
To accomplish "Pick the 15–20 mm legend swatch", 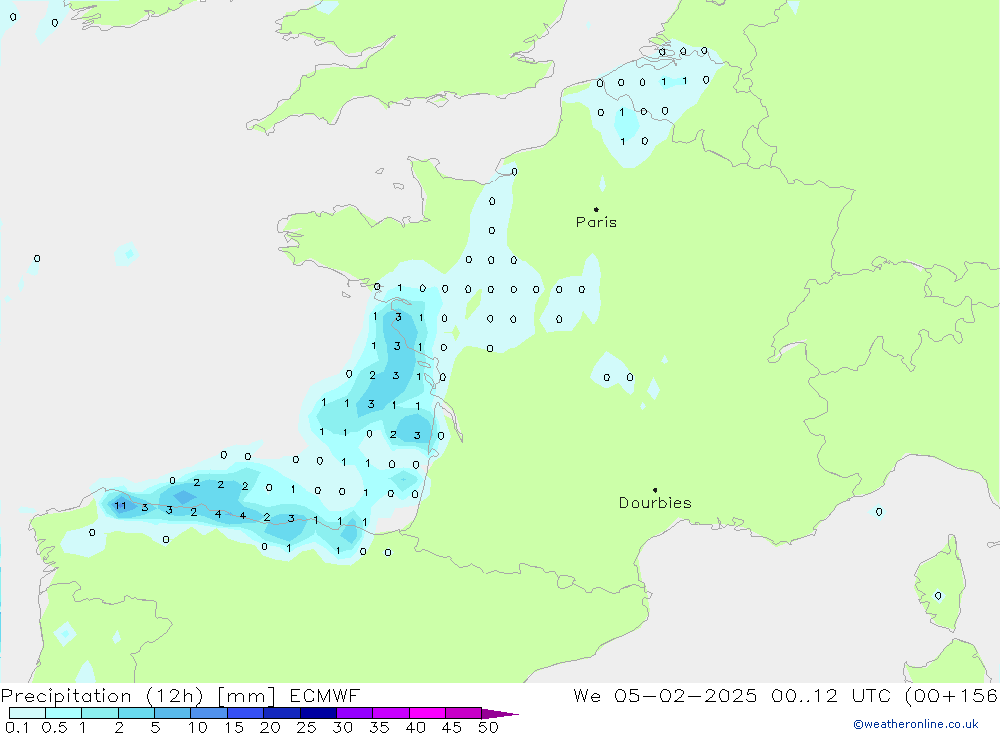I will [246, 713].
